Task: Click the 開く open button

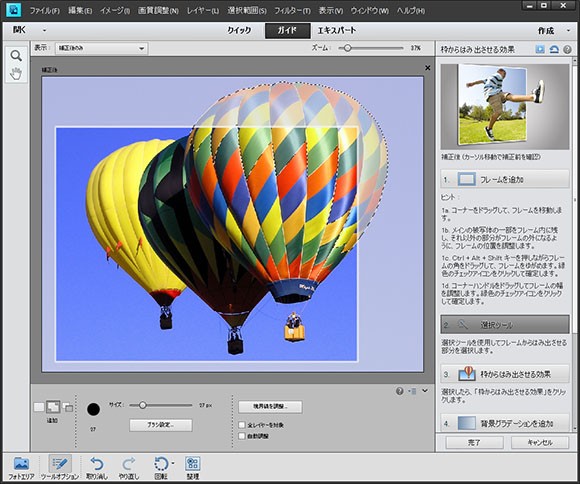Action: 19,30
